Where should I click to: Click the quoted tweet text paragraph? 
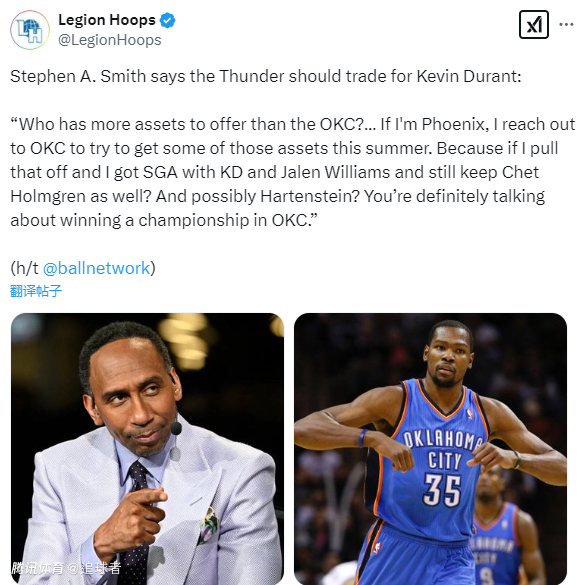[x=293, y=172]
